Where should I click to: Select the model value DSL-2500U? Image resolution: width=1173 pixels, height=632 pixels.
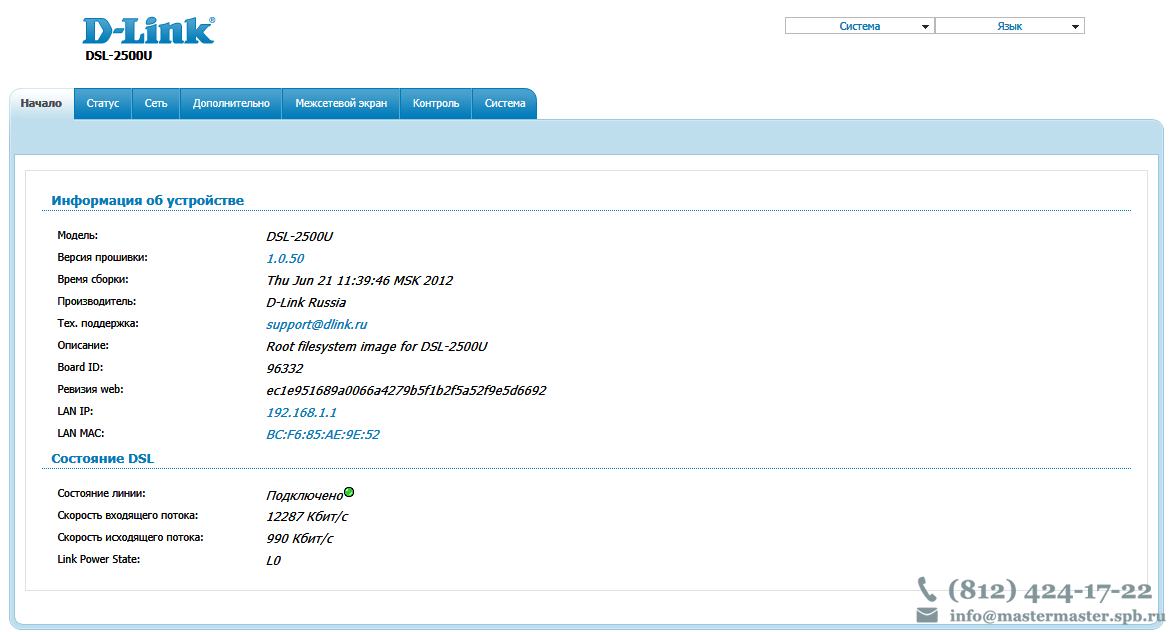(299, 236)
